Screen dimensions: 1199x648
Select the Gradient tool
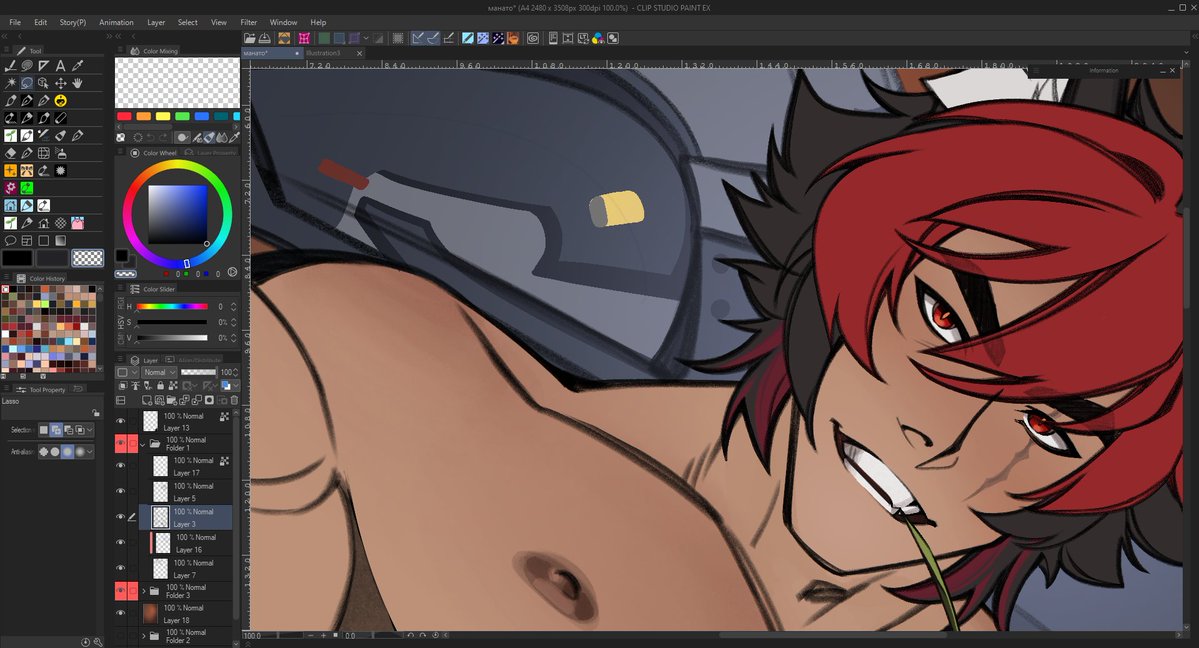pyautogui.click(x=60, y=241)
